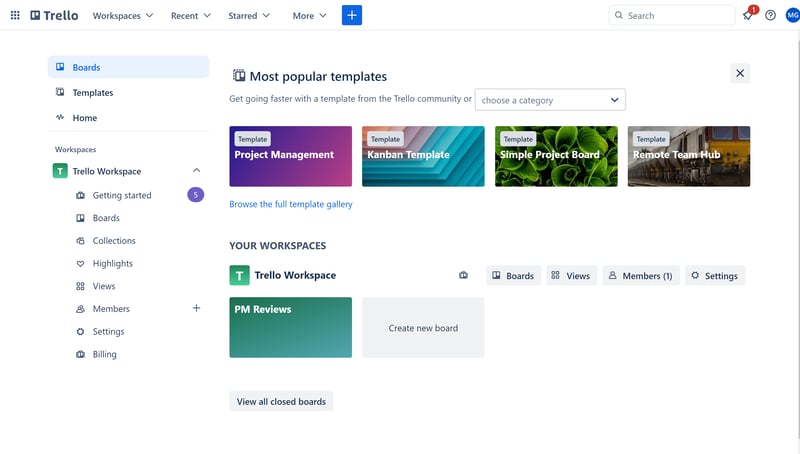Open Collections in workspace sidebar
Viewport: 800px width, 454px height.
[x=114, y=240]
